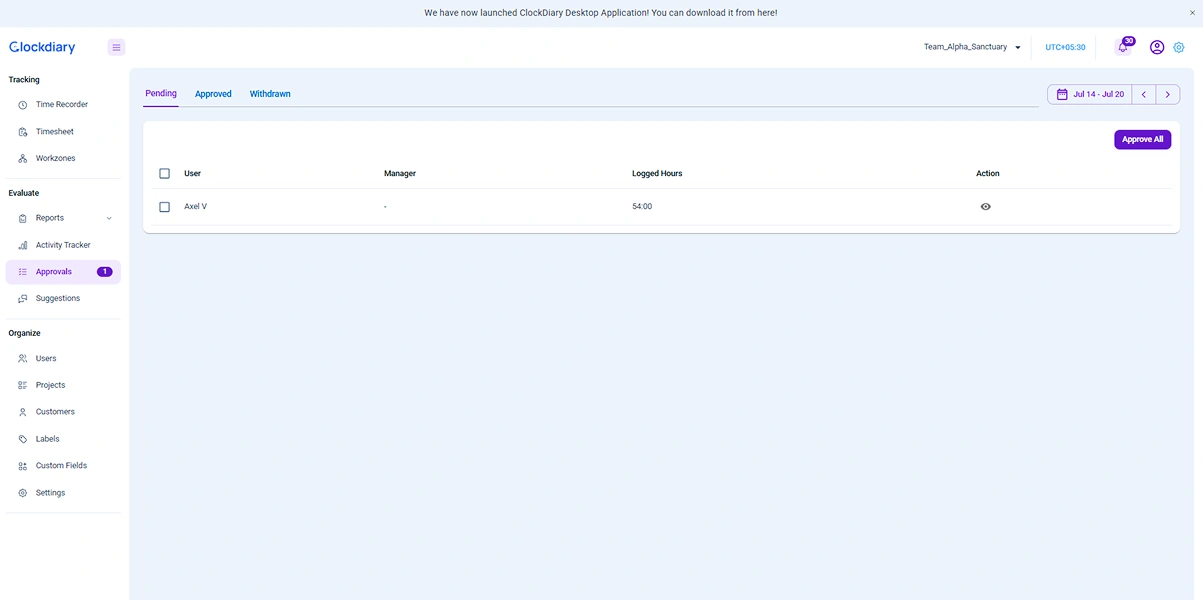Expand the Reports submenu chevron
The width and height of the screenshot is (1203, 600).
[x=109, y=218]
